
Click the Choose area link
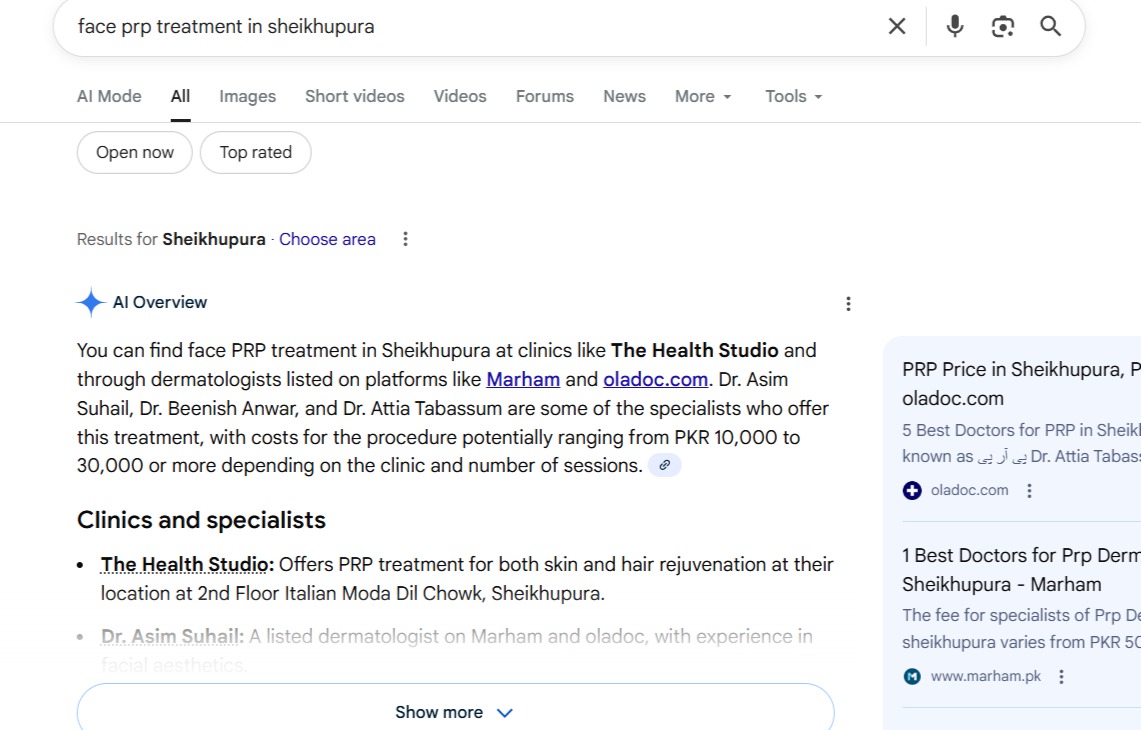[327, 240]
